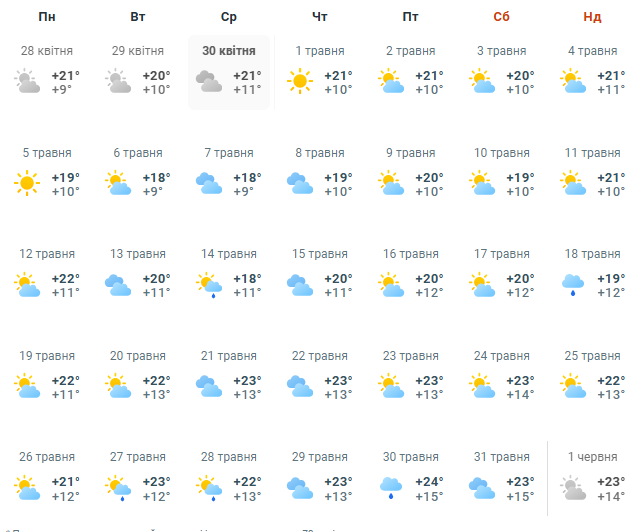Select the highlighted 30 квітня day cell
642x532 pixels.
tap(229, 72)
